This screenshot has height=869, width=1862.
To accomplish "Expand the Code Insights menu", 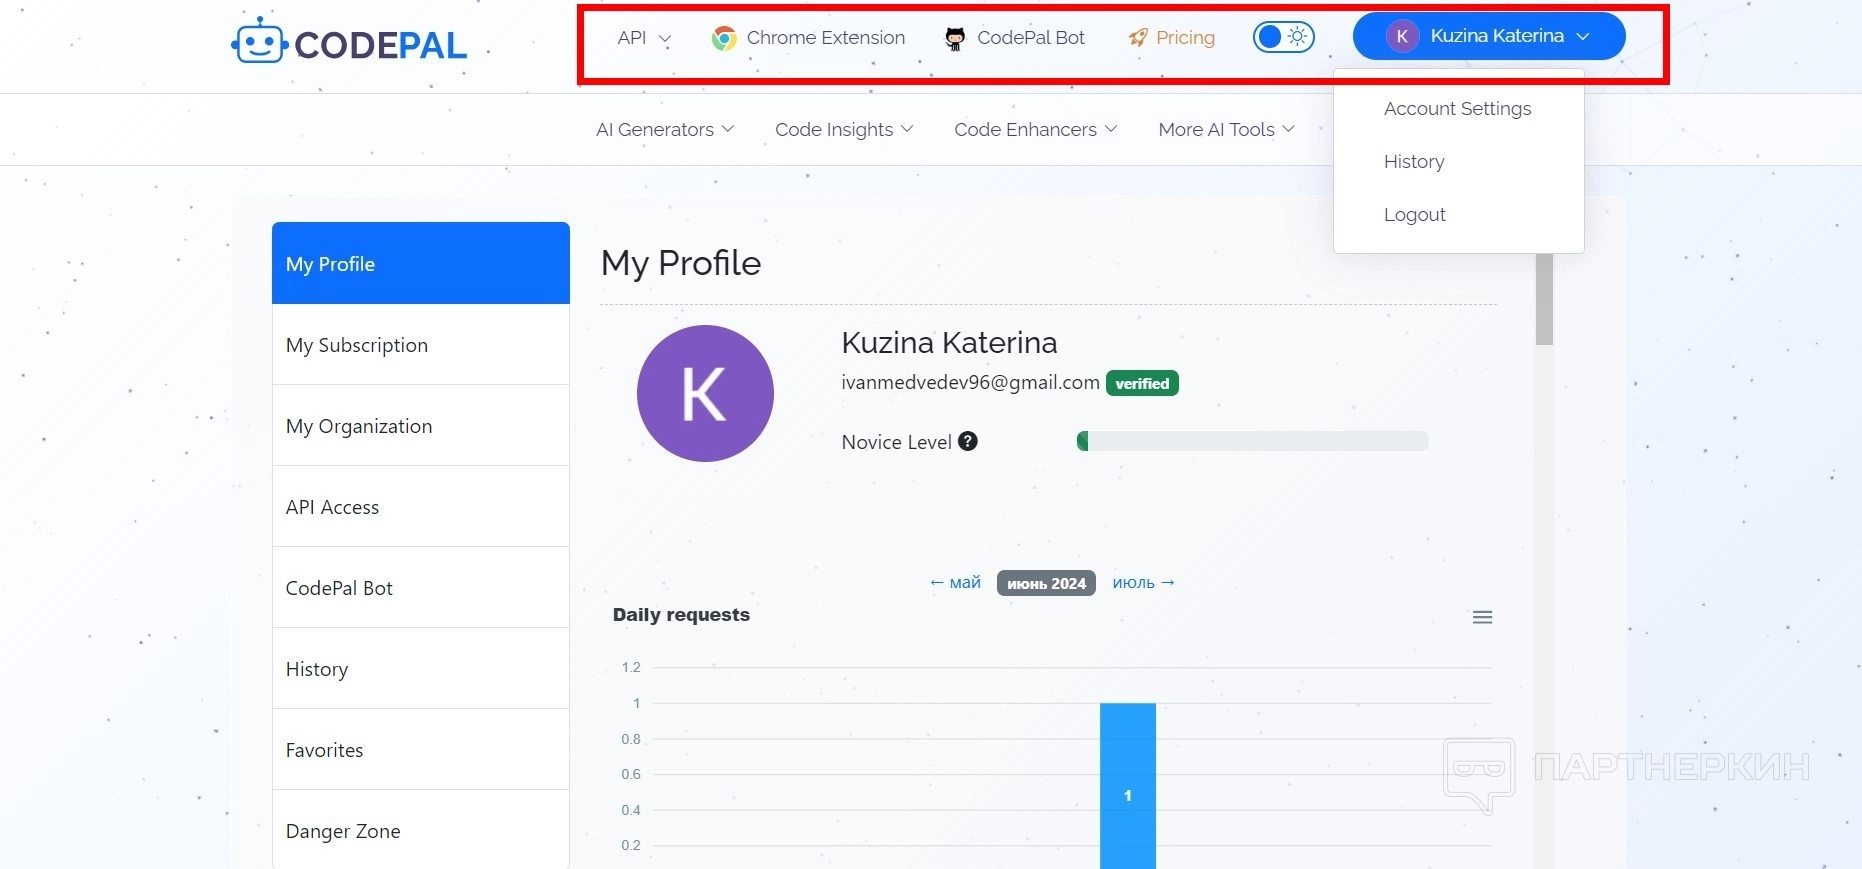I will pos(844,129).
